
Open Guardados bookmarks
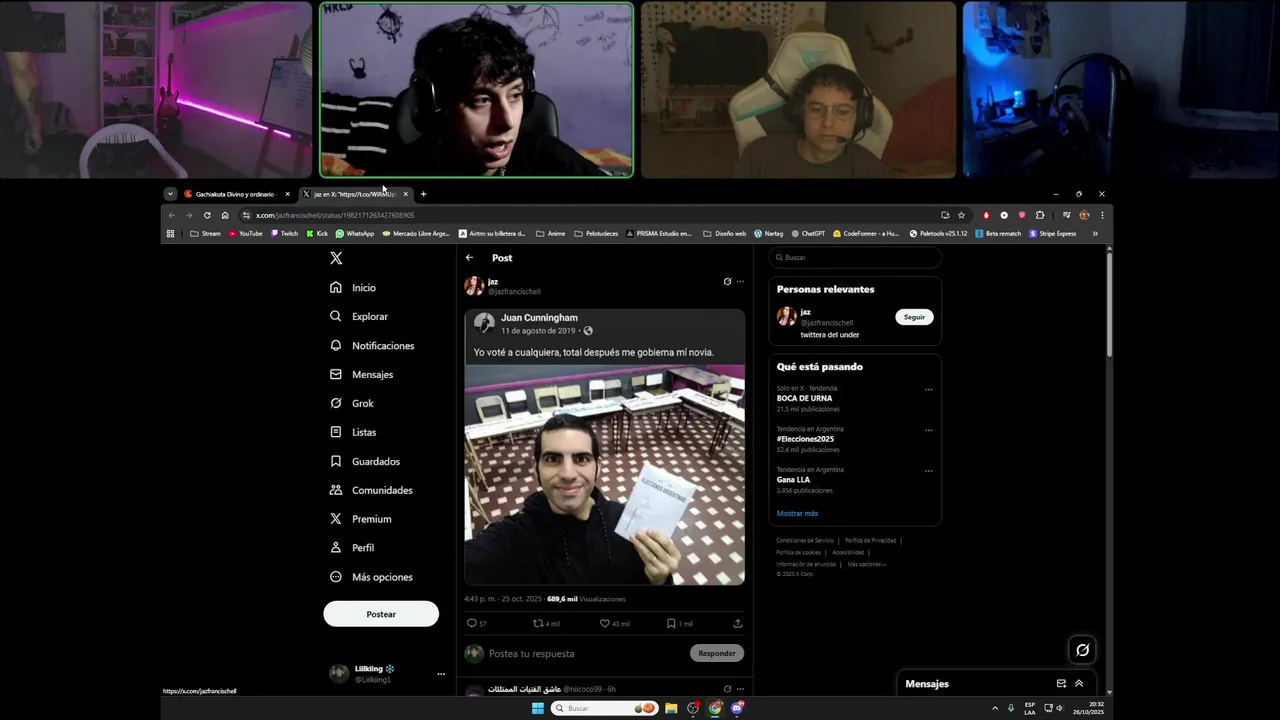(x=364, y=462)
